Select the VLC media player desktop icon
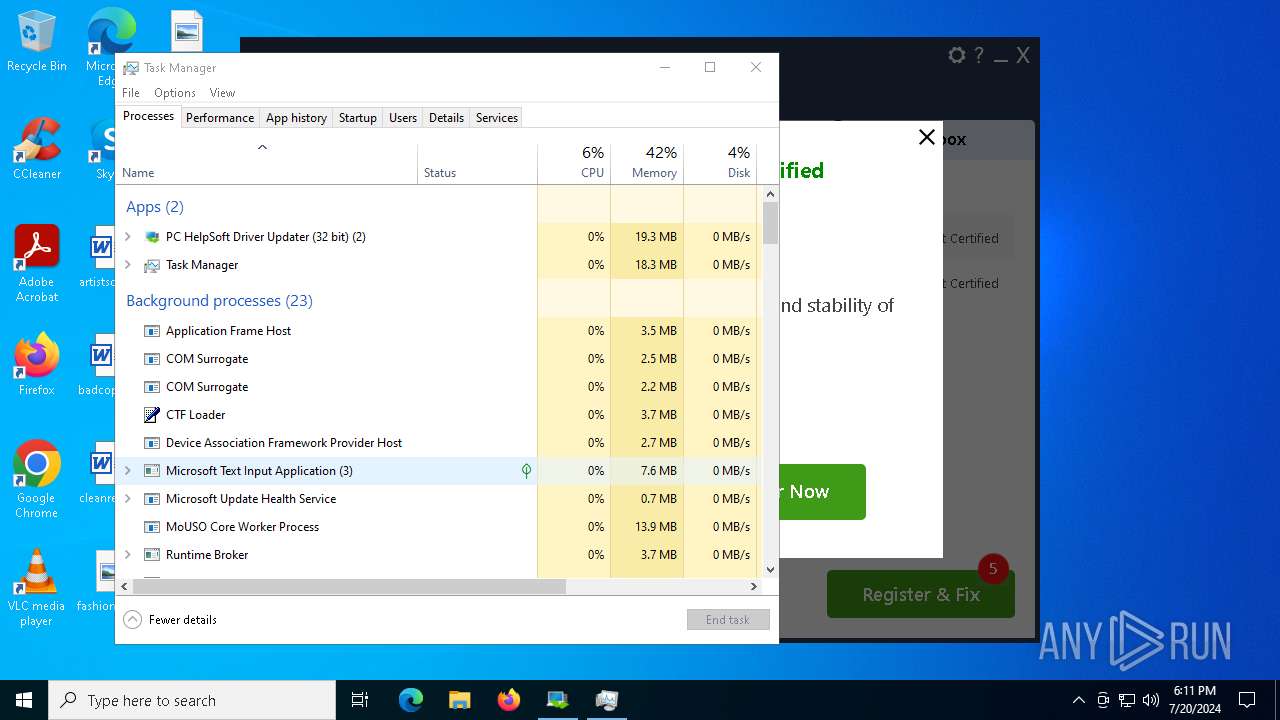Screen dimensions: 1280x720 (x=37, y=588)
